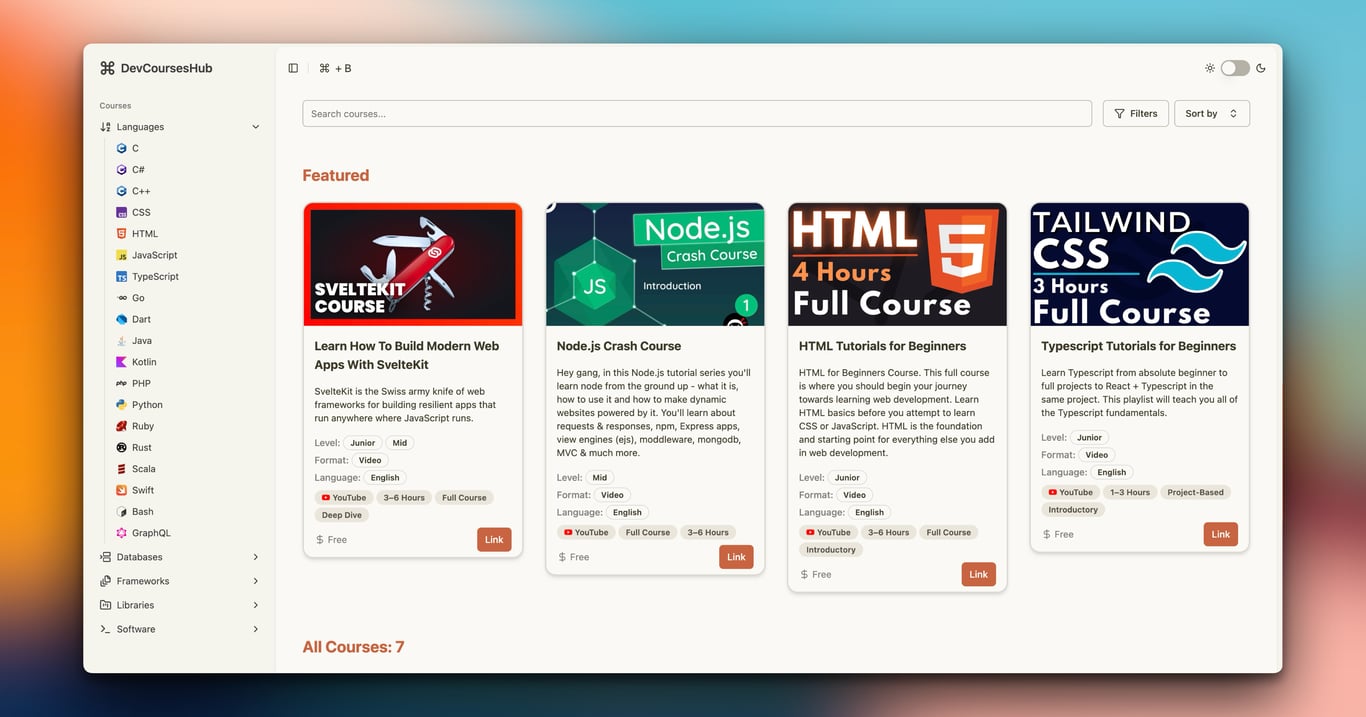Screen dimensions: 1366x717
Task: Click the Go language icon
Action: click(121, 298)
